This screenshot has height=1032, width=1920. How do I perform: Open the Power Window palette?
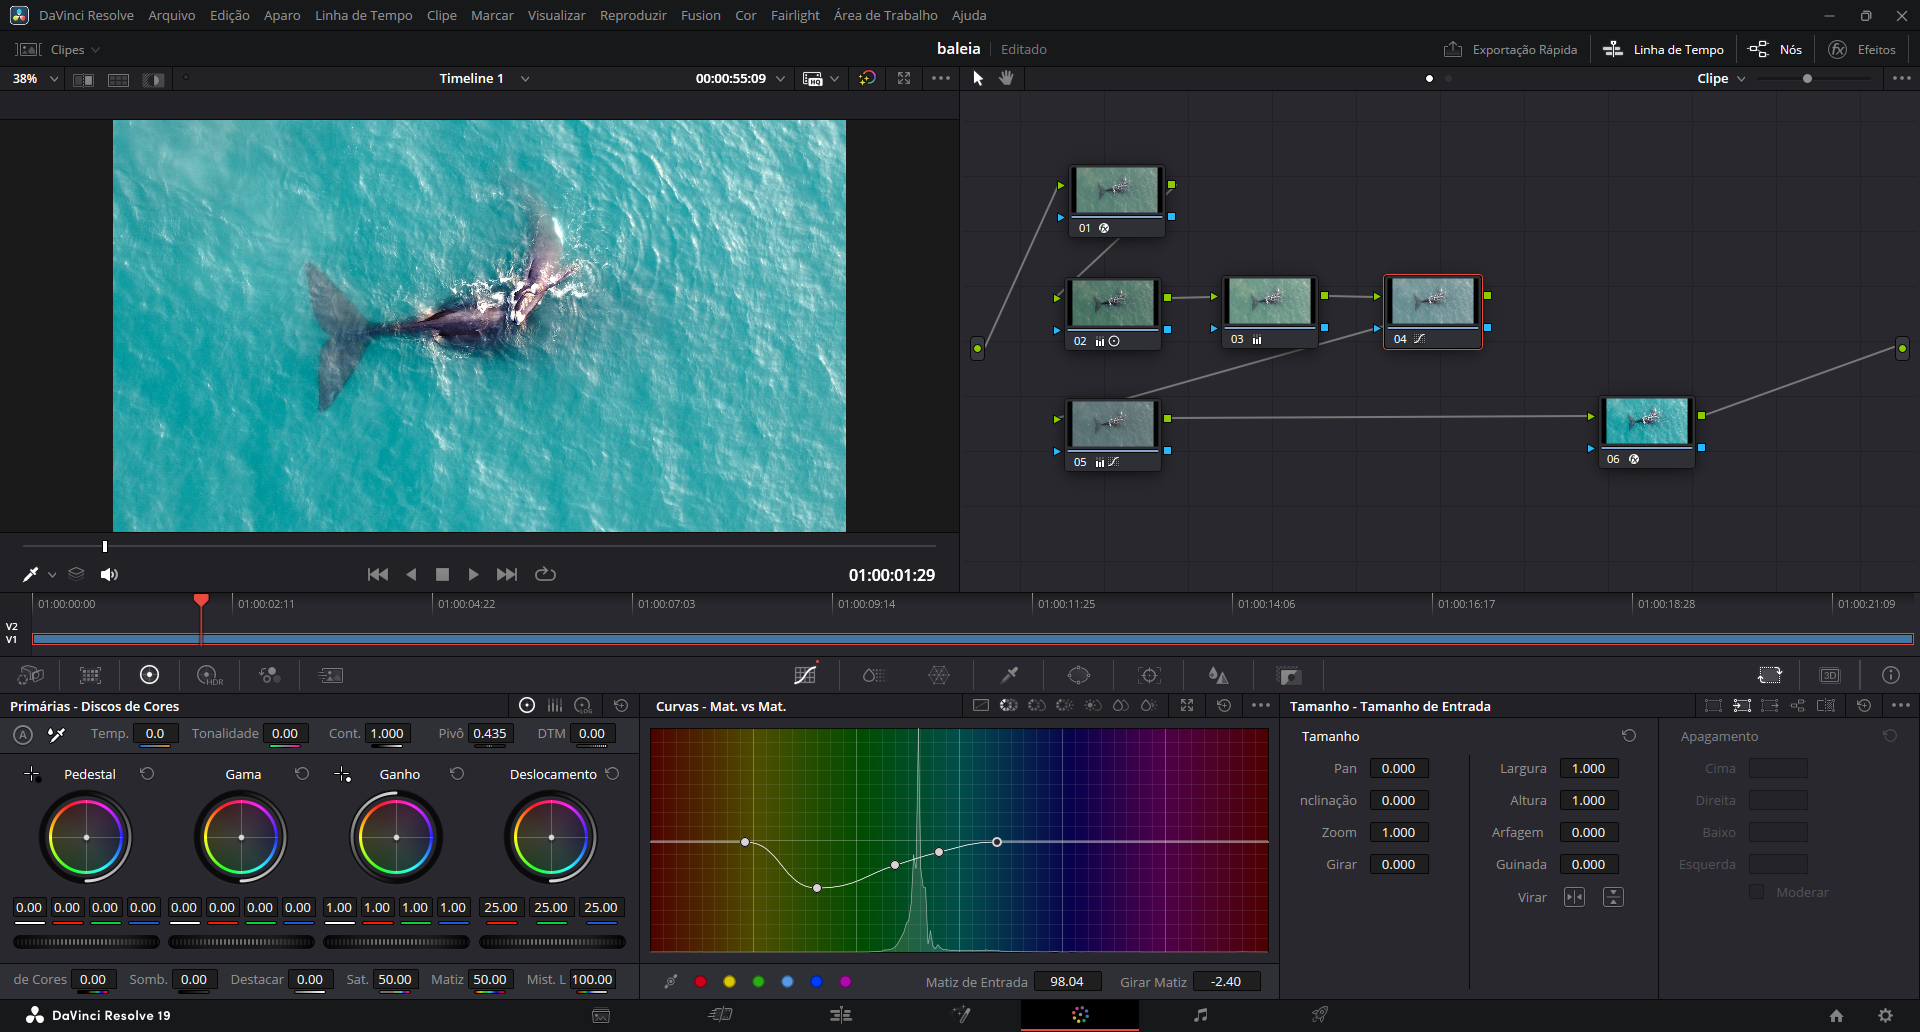[x=1079, y=675]
